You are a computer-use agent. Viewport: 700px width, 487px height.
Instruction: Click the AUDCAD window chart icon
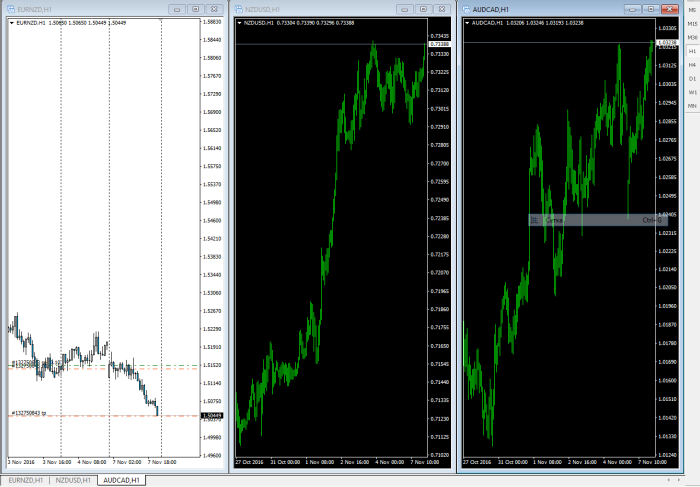467,9
